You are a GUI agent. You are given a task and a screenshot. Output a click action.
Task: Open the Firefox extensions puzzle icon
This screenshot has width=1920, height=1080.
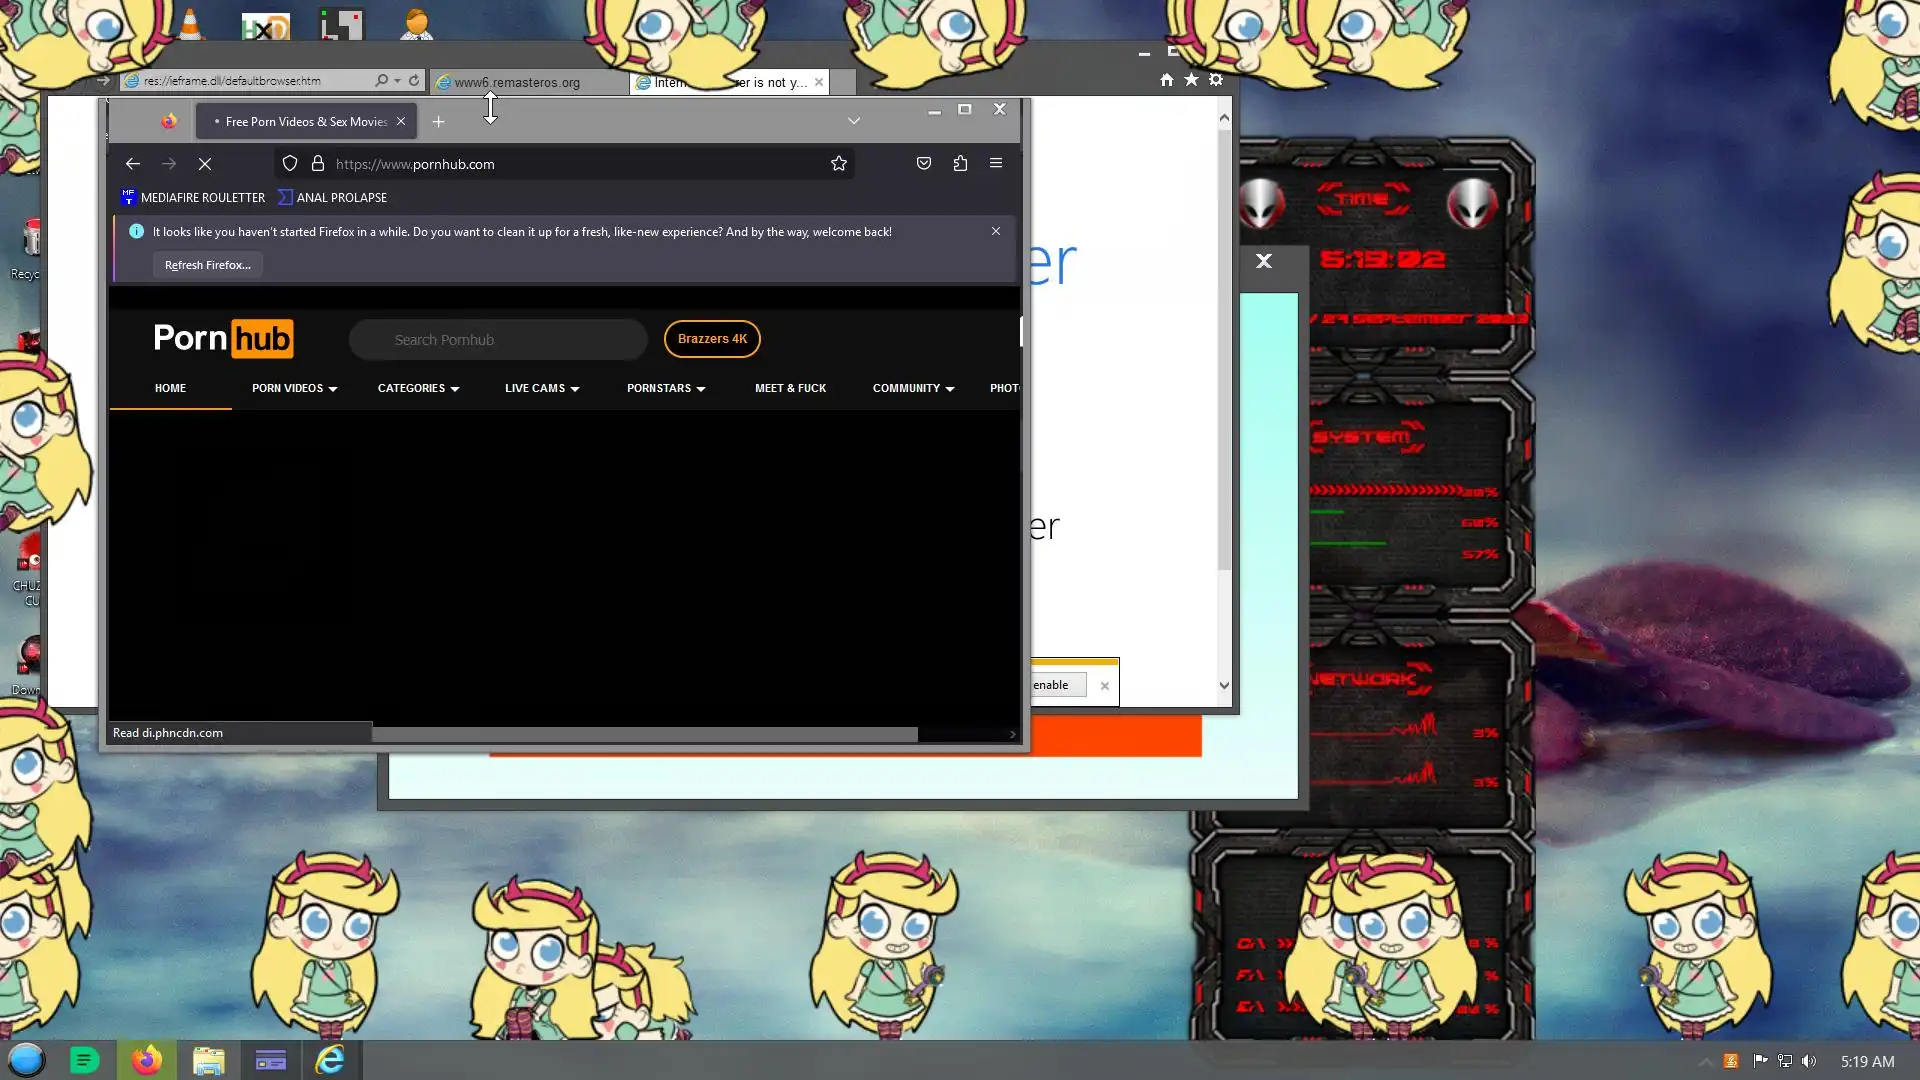[960, 163]
